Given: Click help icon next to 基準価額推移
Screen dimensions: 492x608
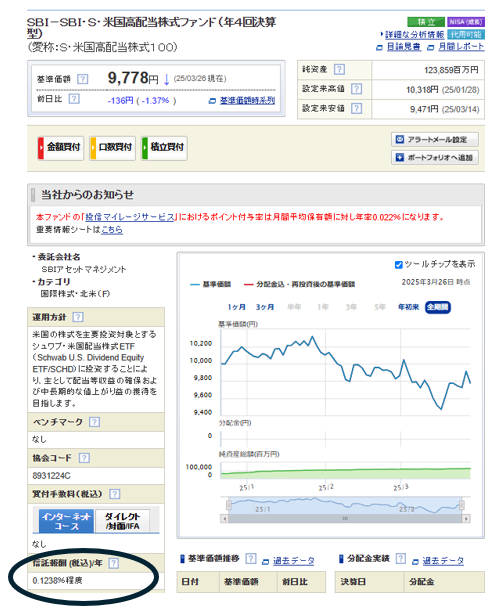Looking at the screenshot, I should tap(251, 559).
